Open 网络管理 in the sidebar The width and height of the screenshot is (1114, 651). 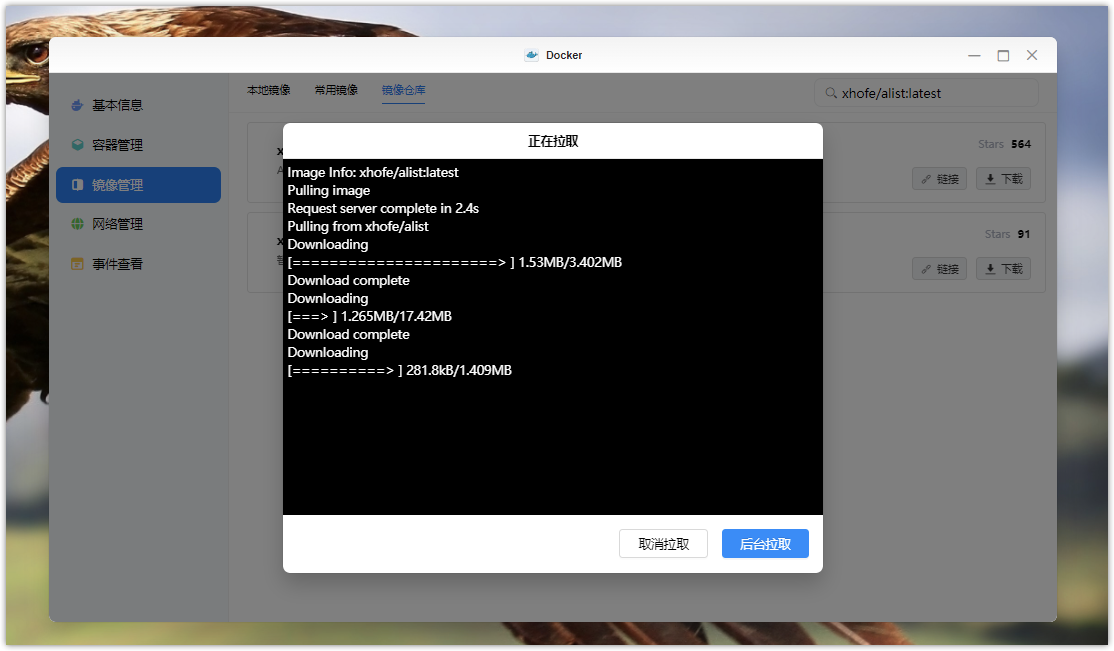tap(139, 224)
